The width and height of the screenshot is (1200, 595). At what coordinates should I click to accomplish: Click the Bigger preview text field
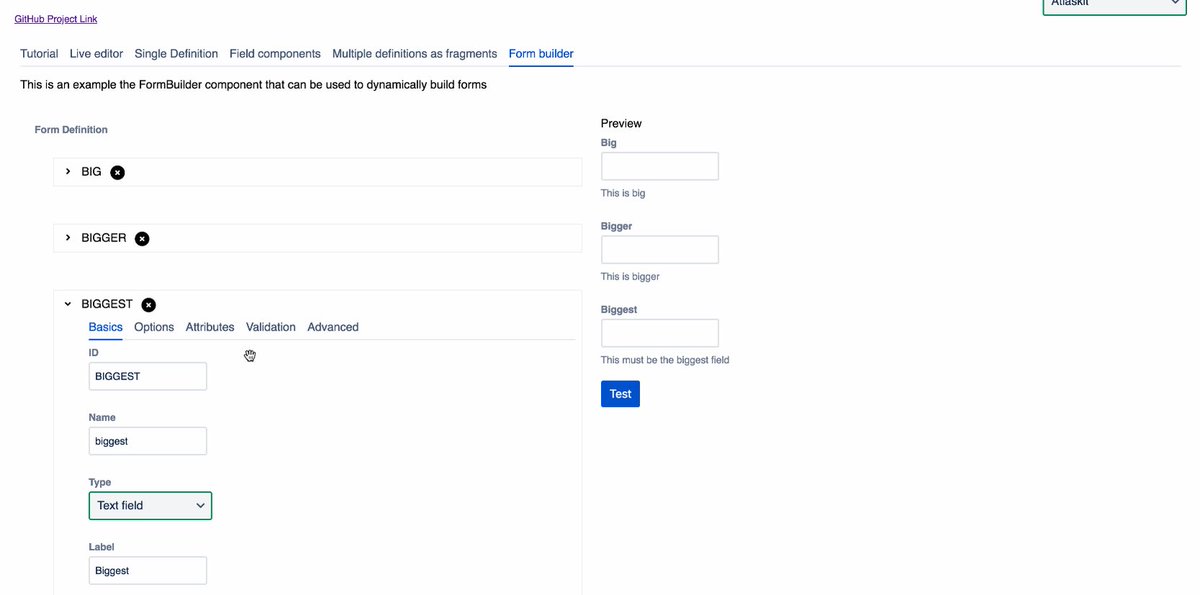660,250
